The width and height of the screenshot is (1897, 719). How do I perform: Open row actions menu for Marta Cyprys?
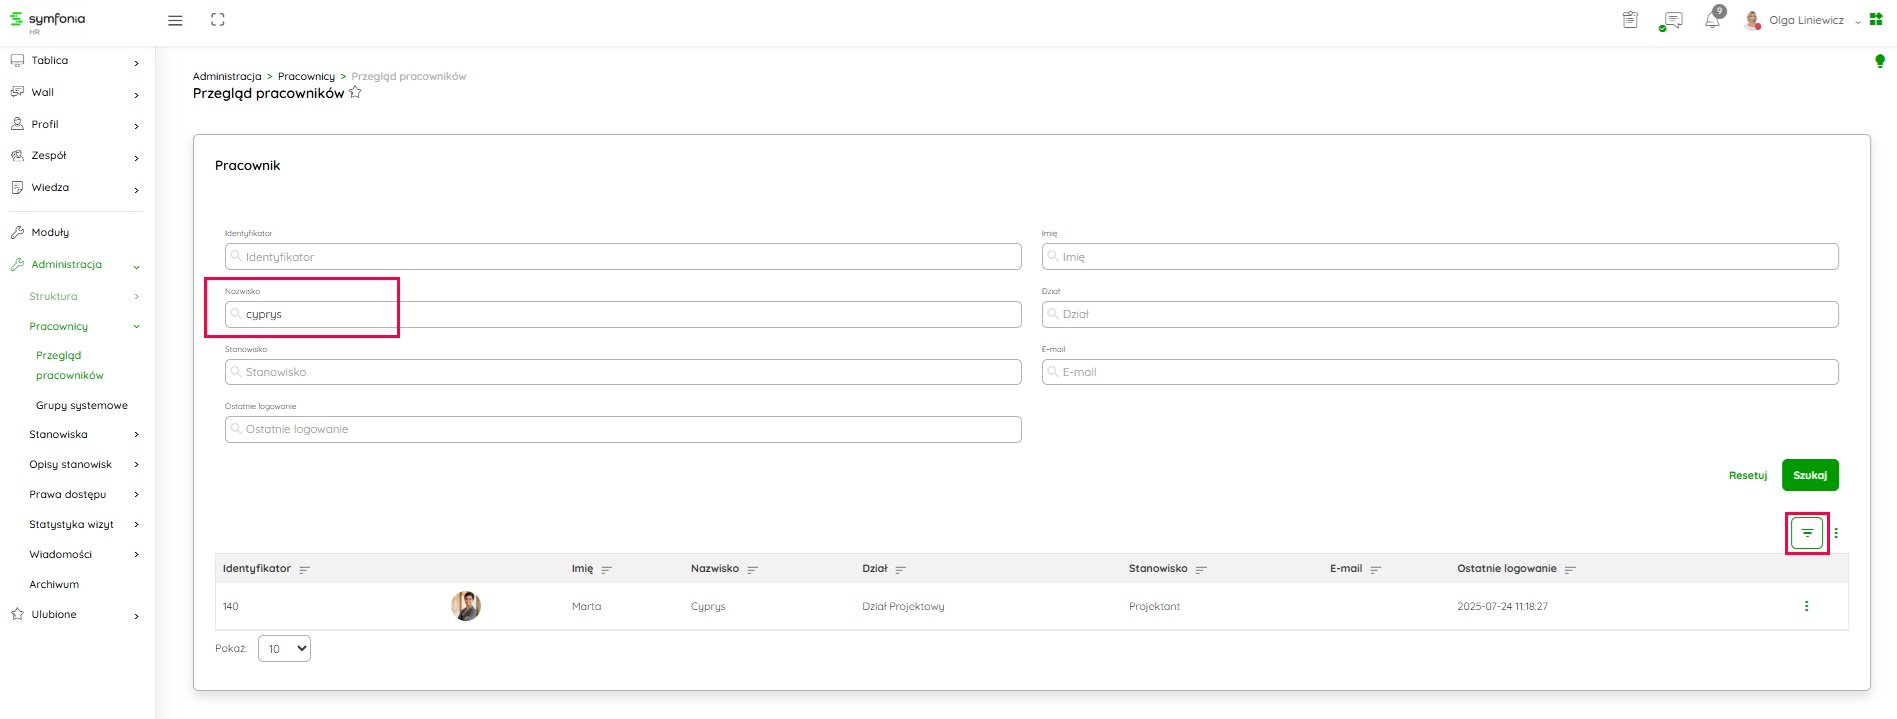1806,606
